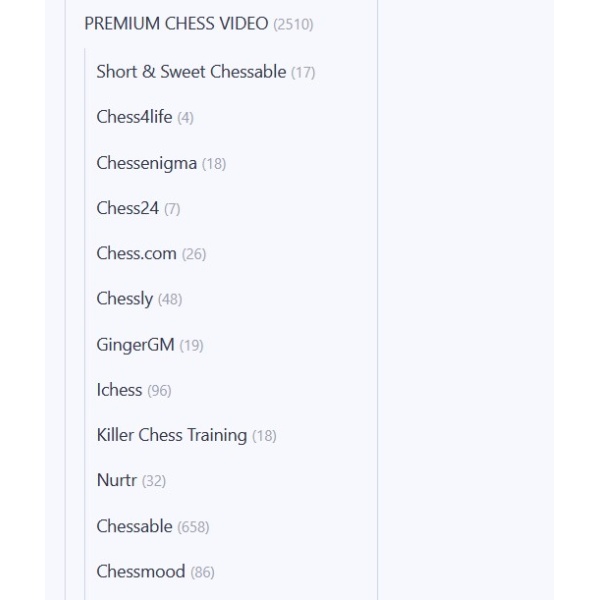The image size is (600, 600).
Task: Click the Chessable category with 658 items
Action: [x=134, y=526]
